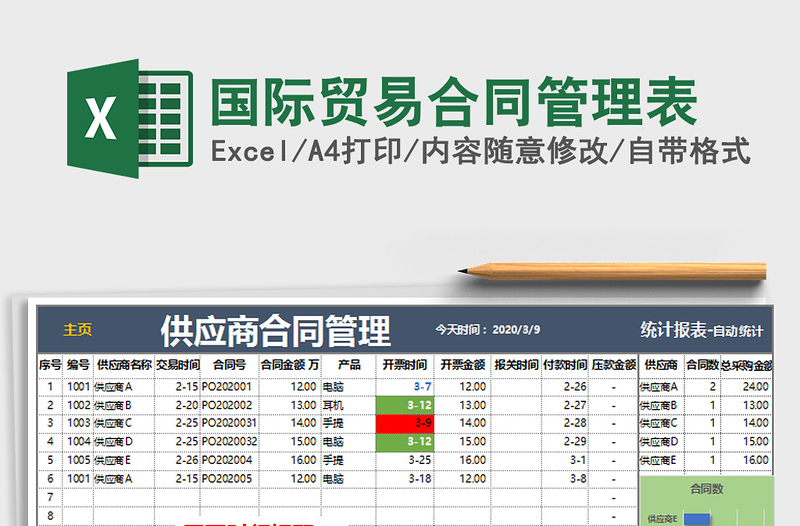
Task: Select the 供应商名称 column header
Action: click(x=124, y=365)
